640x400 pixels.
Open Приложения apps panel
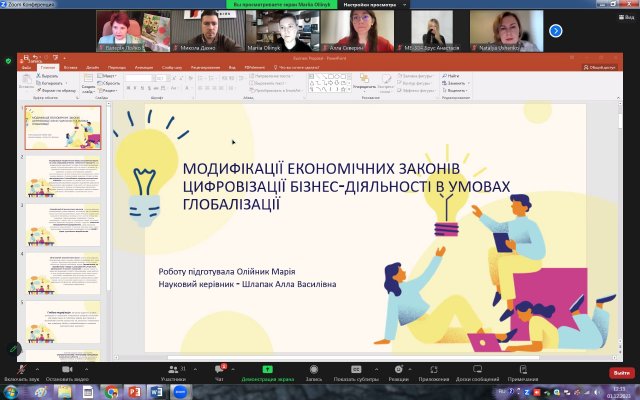(433, 370)
